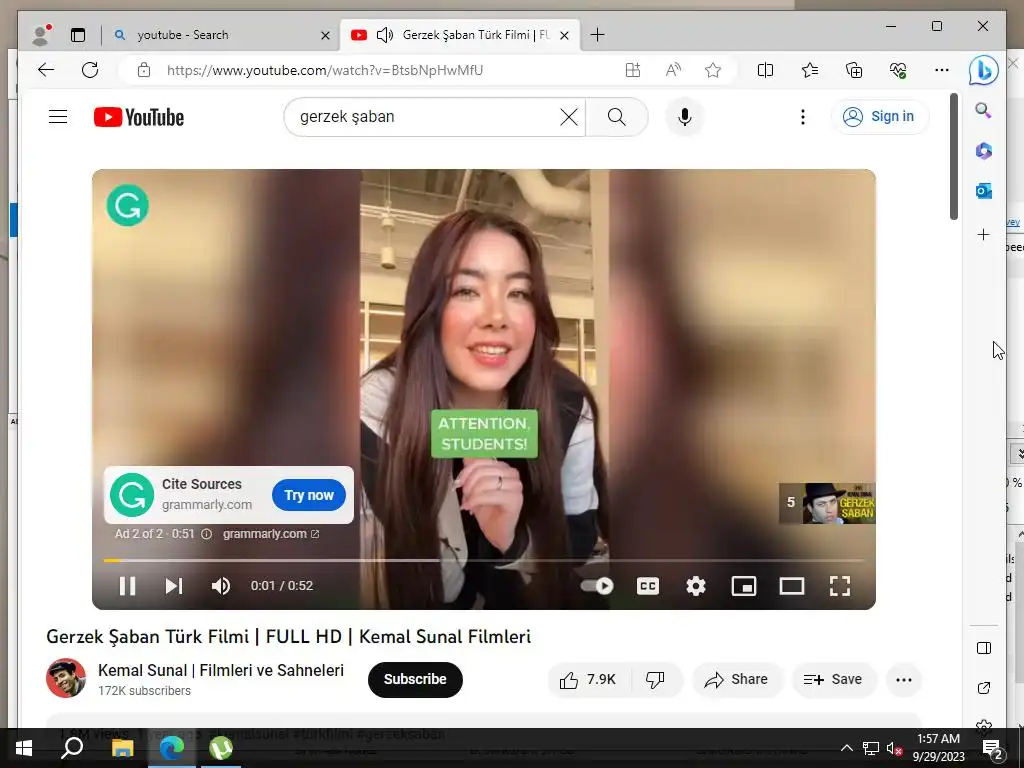Screen dimensions: 1024x768
Task: Refresh the current page
Action: pos(90,70)
